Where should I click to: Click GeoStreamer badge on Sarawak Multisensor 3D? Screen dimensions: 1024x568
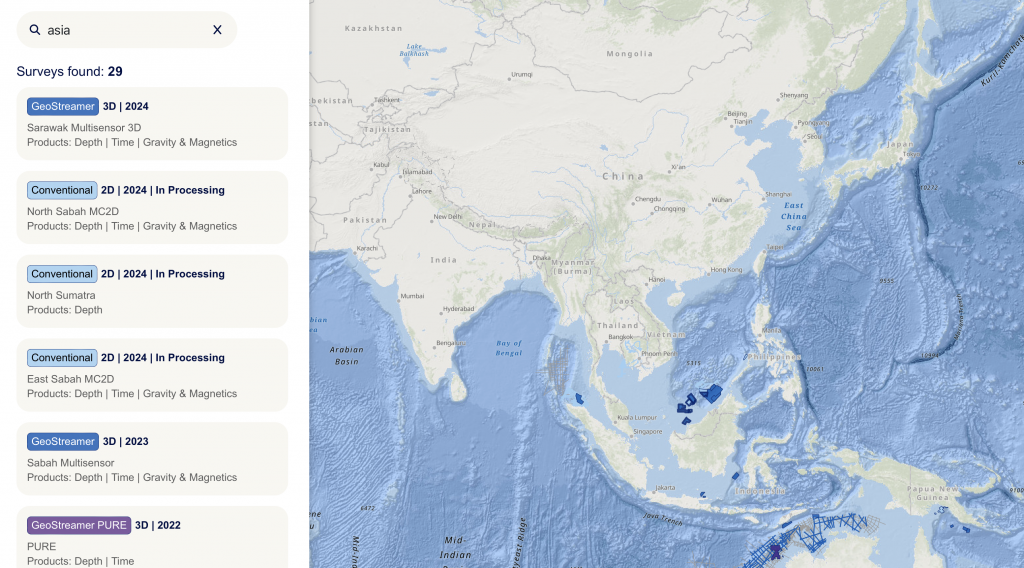tap(63, 106)
